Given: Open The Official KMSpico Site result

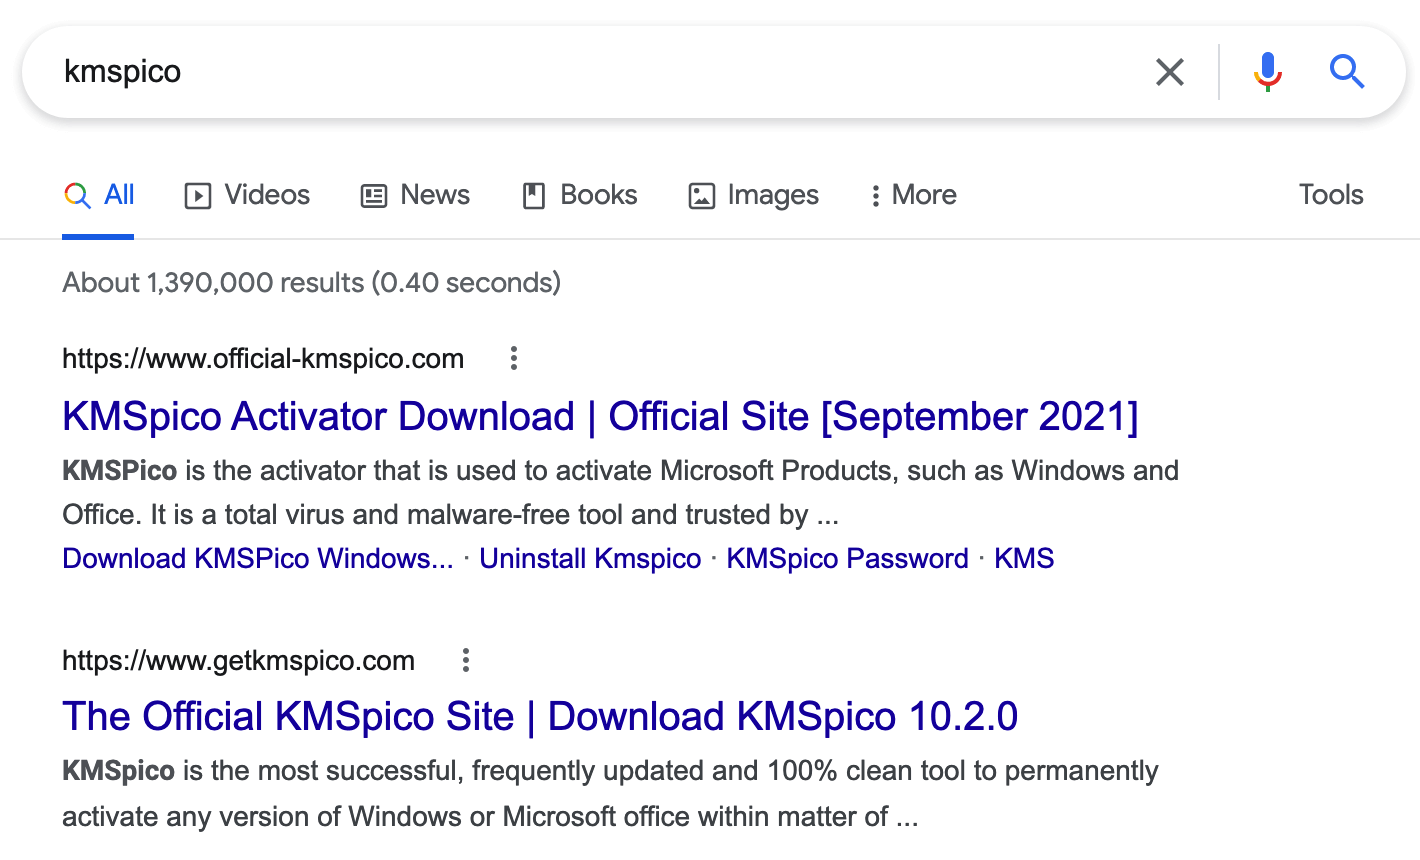Looking at the screenshot, I should pyautogui.click(x=540, y=716).
